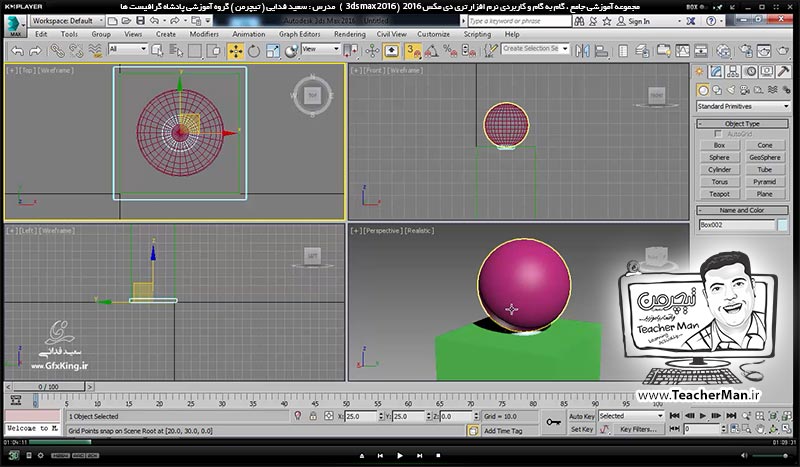Screen dimensions: 800x467
Task: Click the Select and Manipulate icon
Action: click(x=372, y=51)
